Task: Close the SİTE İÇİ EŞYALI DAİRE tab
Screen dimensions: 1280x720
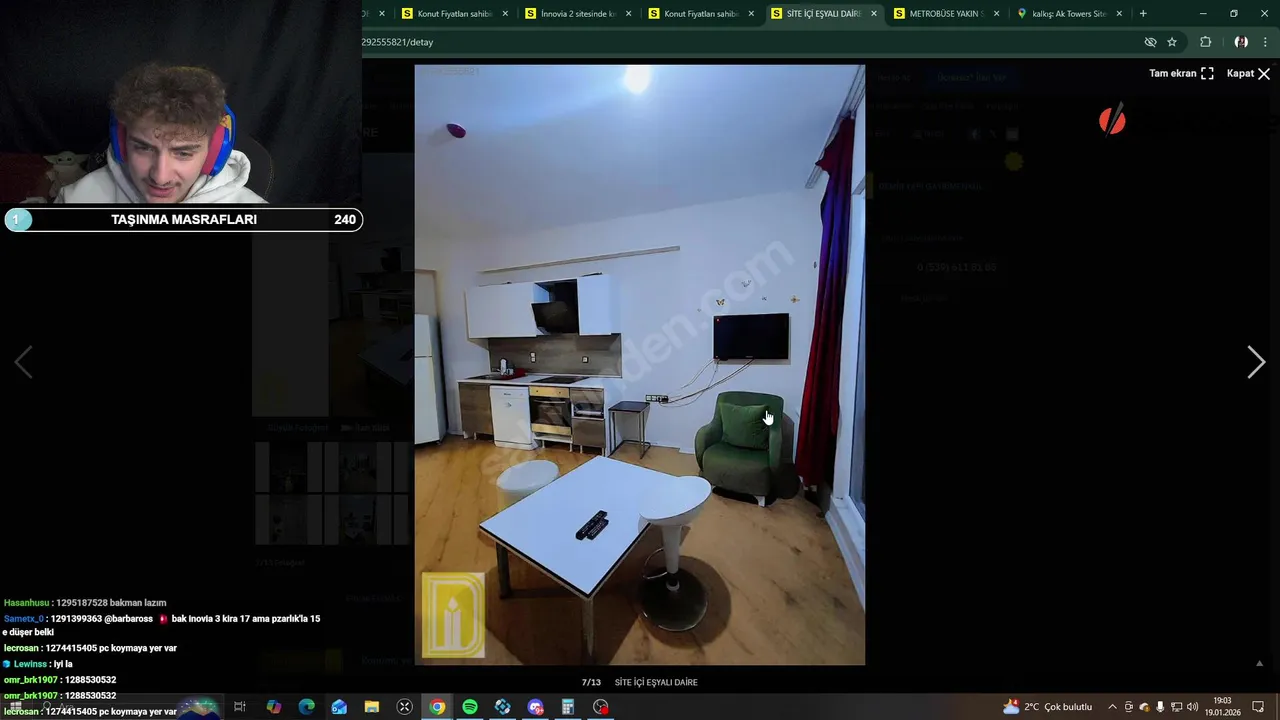Action: point(874,14)
